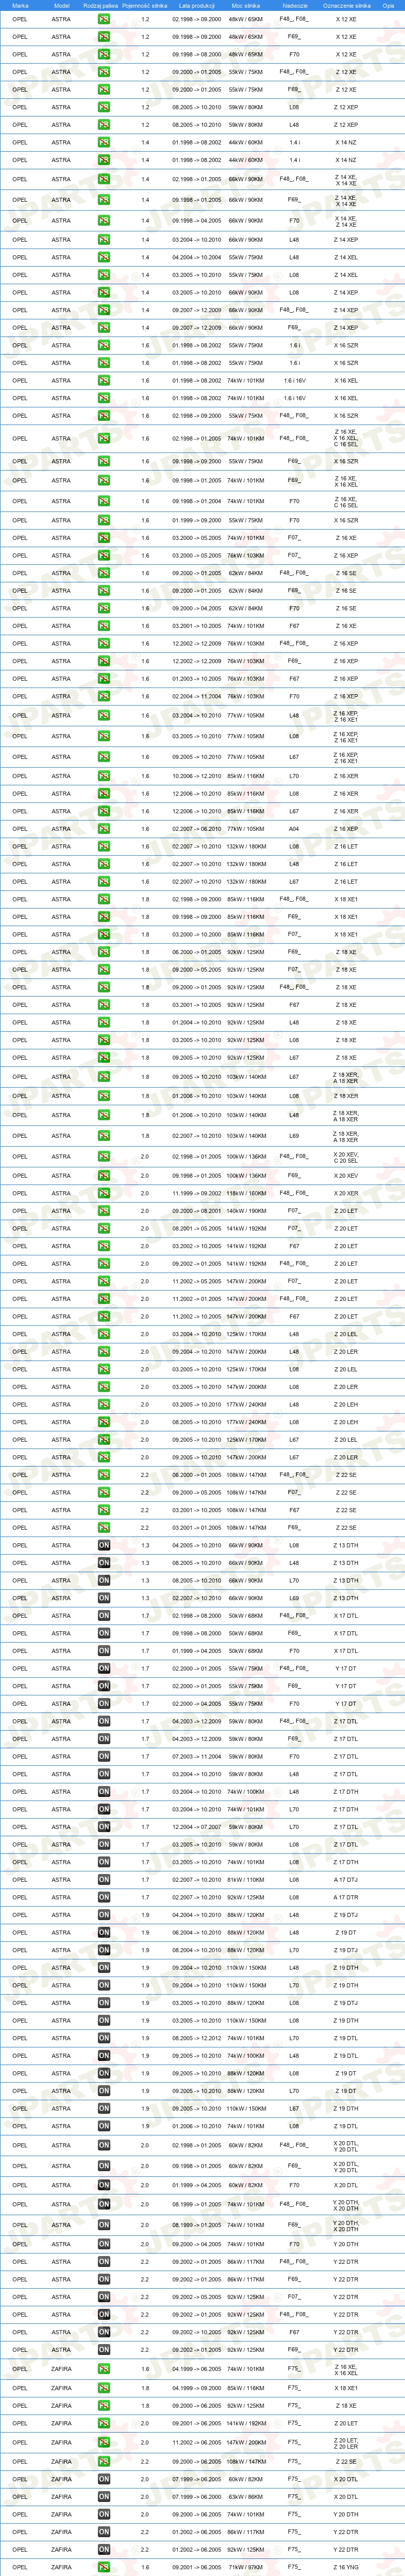Click diesel icon in 08.2005 -> 12.2012 Z 19 DTL row

pyautogui.click(x=104, y=2038)
